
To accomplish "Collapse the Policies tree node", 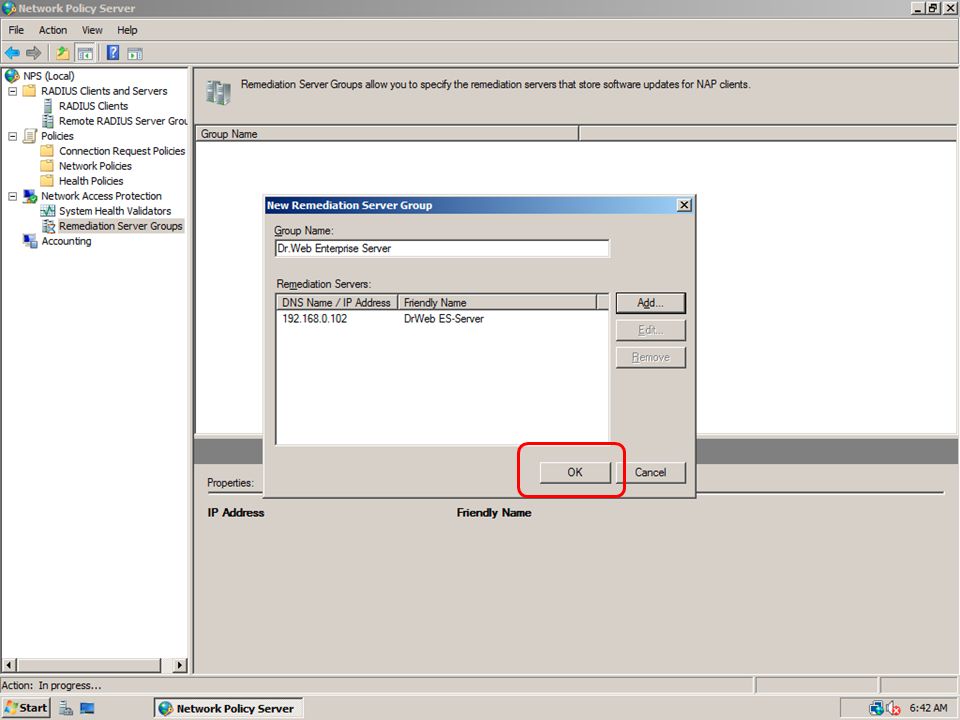I will (12, 136).
